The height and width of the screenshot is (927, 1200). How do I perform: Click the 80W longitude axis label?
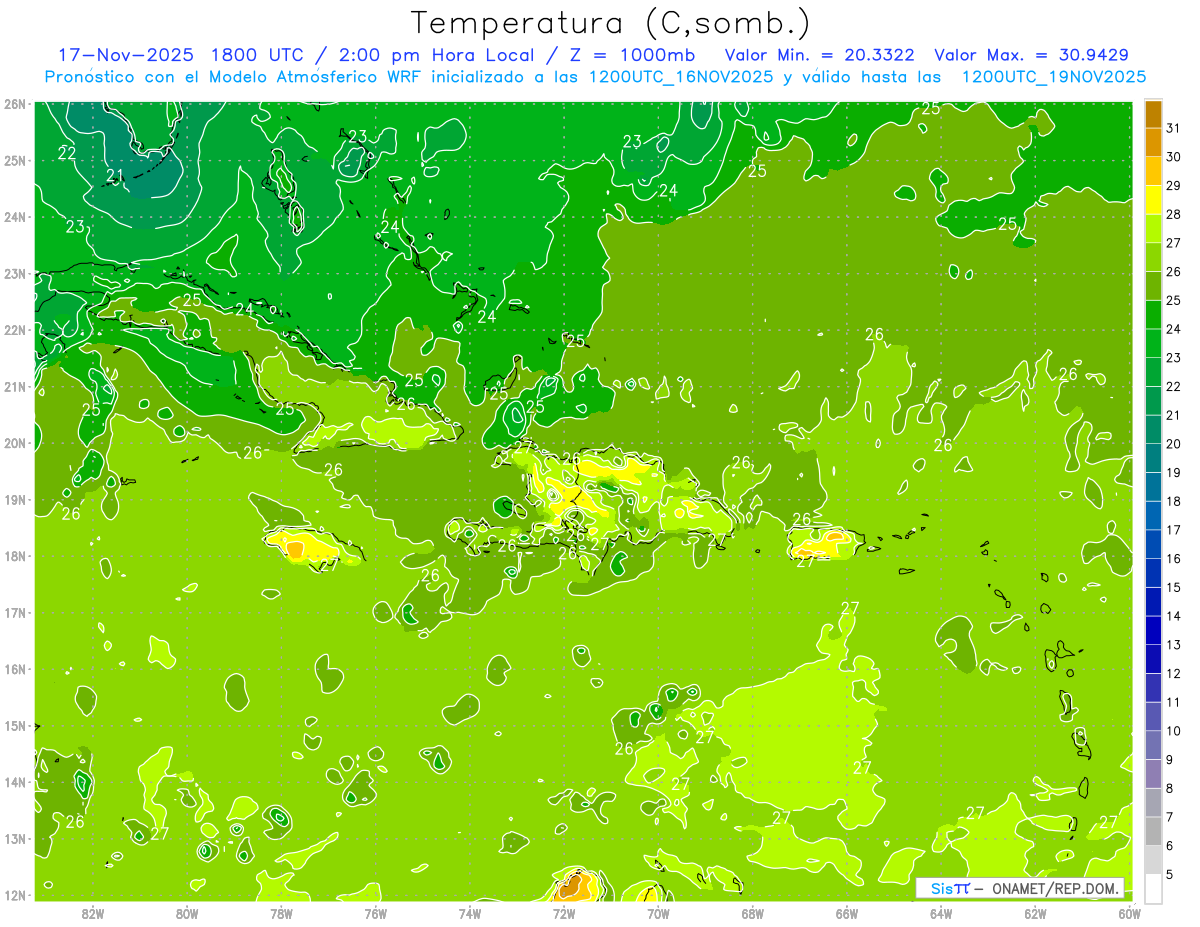coord(187,913)
